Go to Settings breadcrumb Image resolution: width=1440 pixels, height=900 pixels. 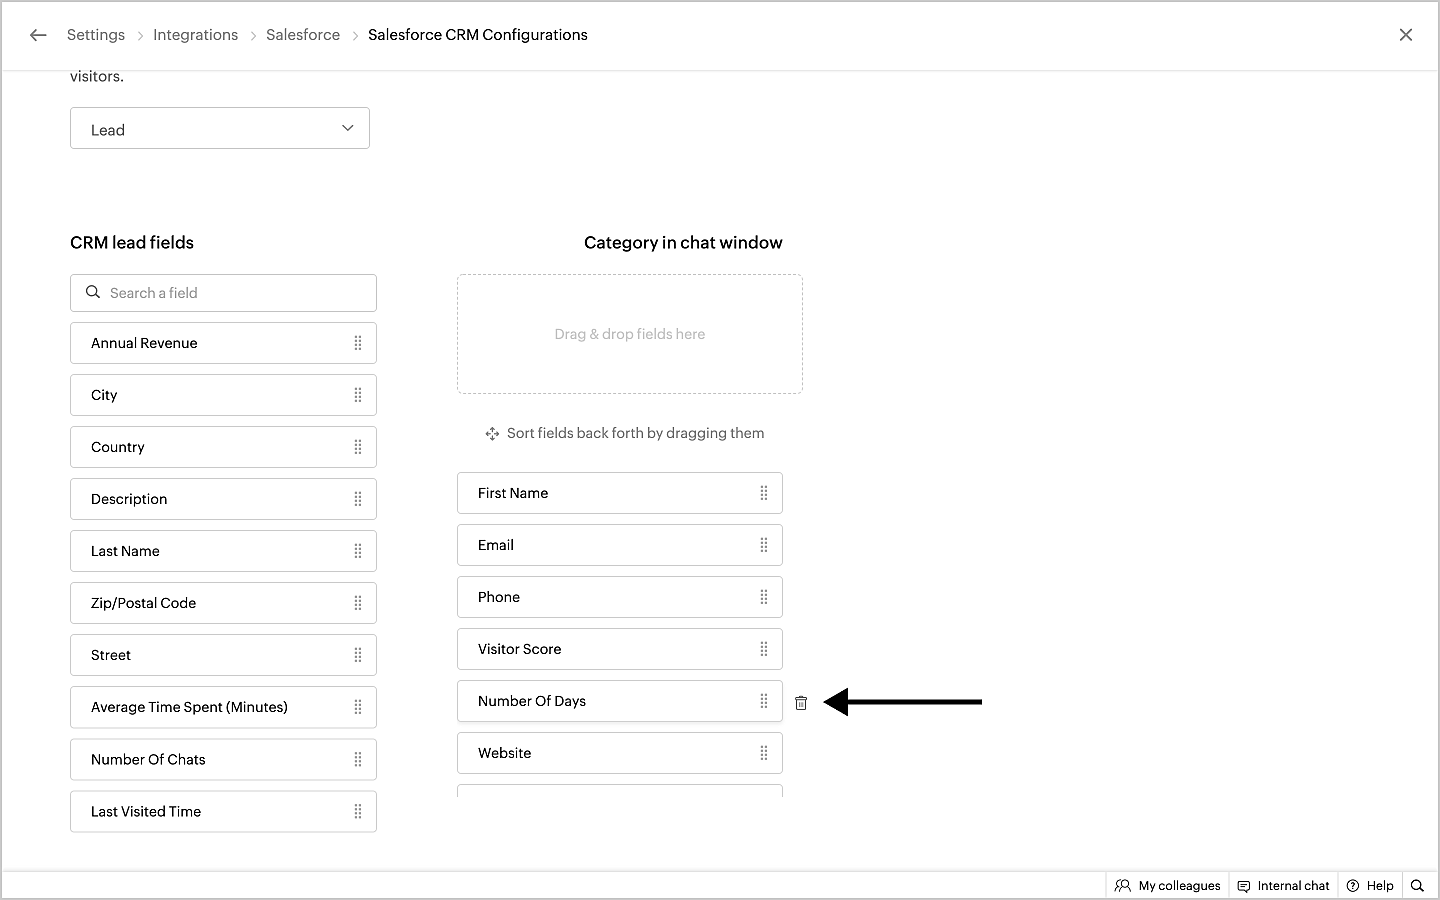[96, 35]
